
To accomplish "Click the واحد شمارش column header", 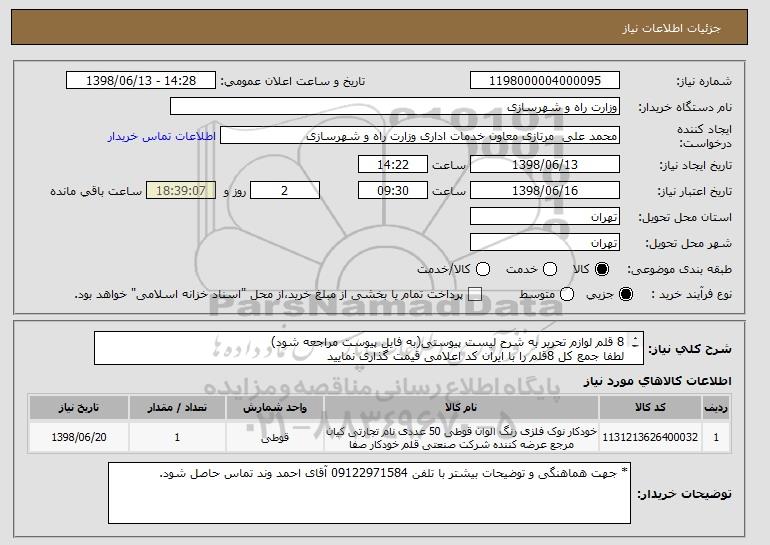I will pos(275,408).
